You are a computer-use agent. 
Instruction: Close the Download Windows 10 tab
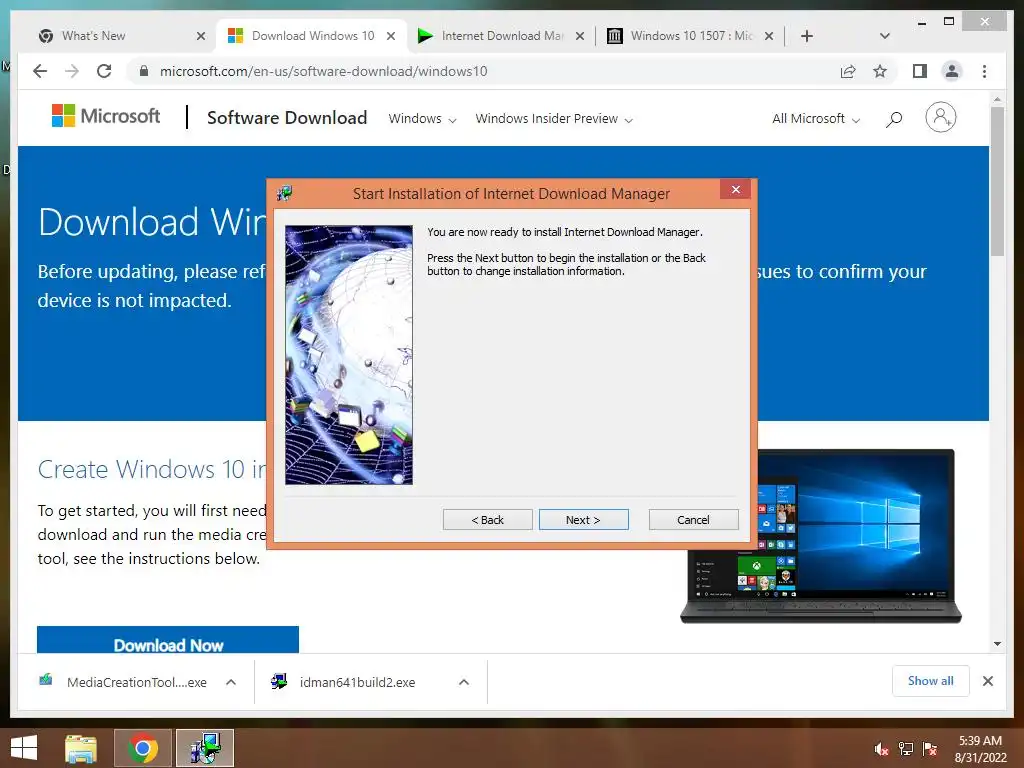391,36
